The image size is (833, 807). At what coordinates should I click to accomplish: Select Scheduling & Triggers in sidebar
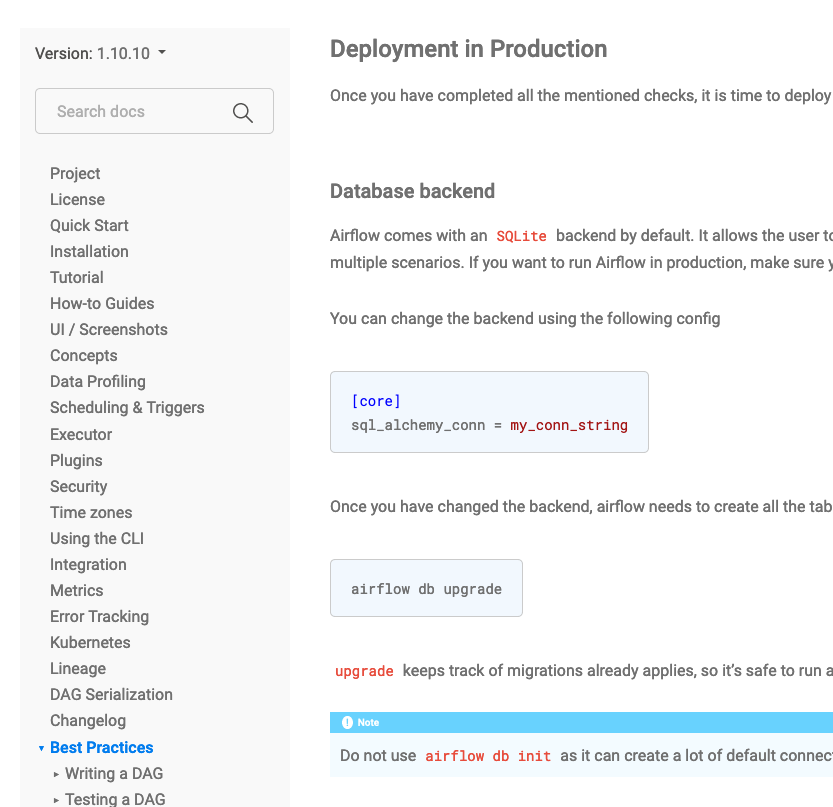127,407
